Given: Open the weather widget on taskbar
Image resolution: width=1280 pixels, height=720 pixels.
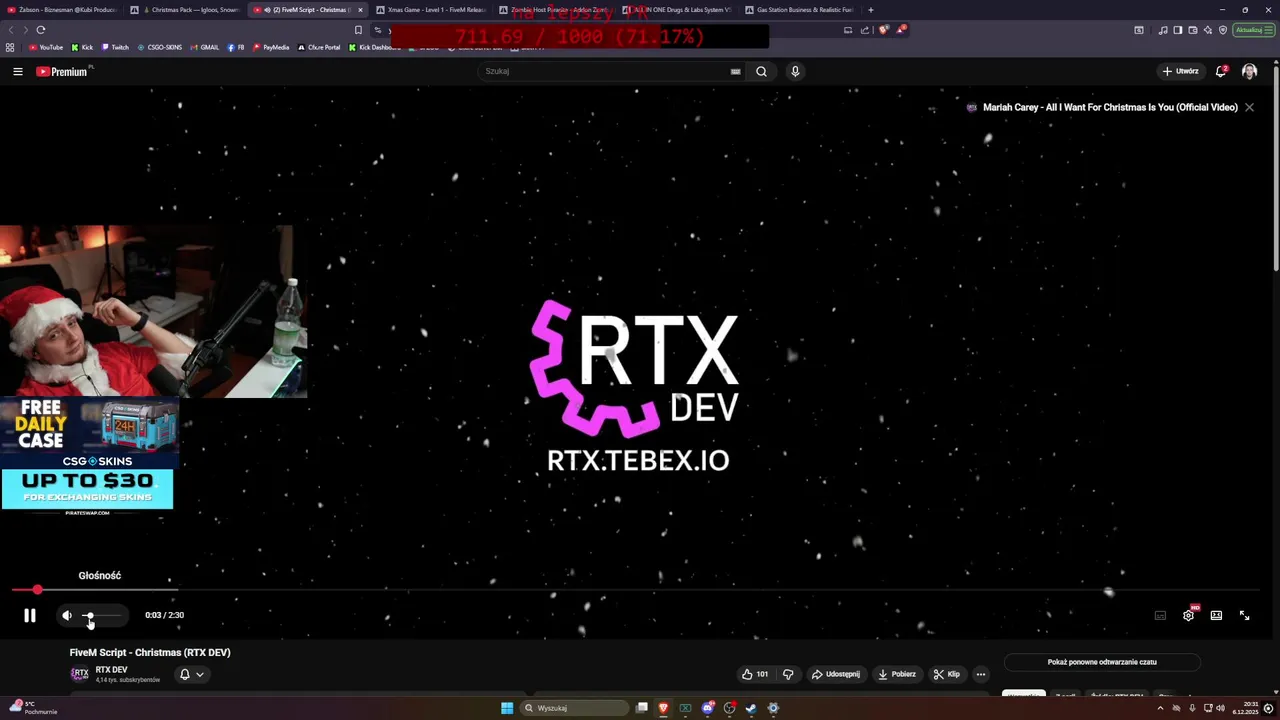Looking at the screenshot, I should (x=33, y=707).
